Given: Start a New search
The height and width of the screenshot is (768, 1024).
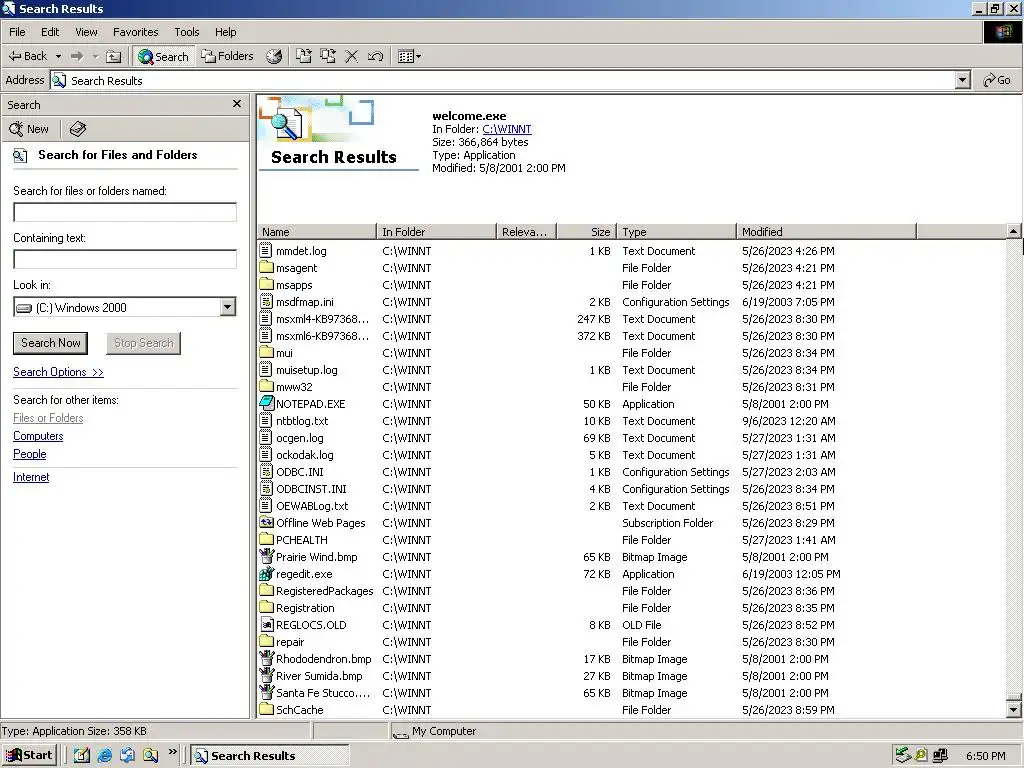Looking at the screenshot, I should click(29, 129).
